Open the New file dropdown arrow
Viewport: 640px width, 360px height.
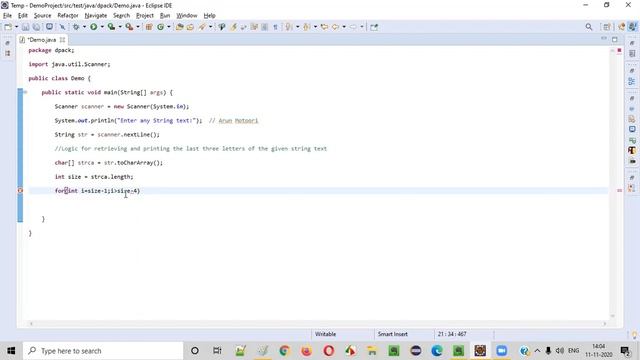[x=16, y=27]
